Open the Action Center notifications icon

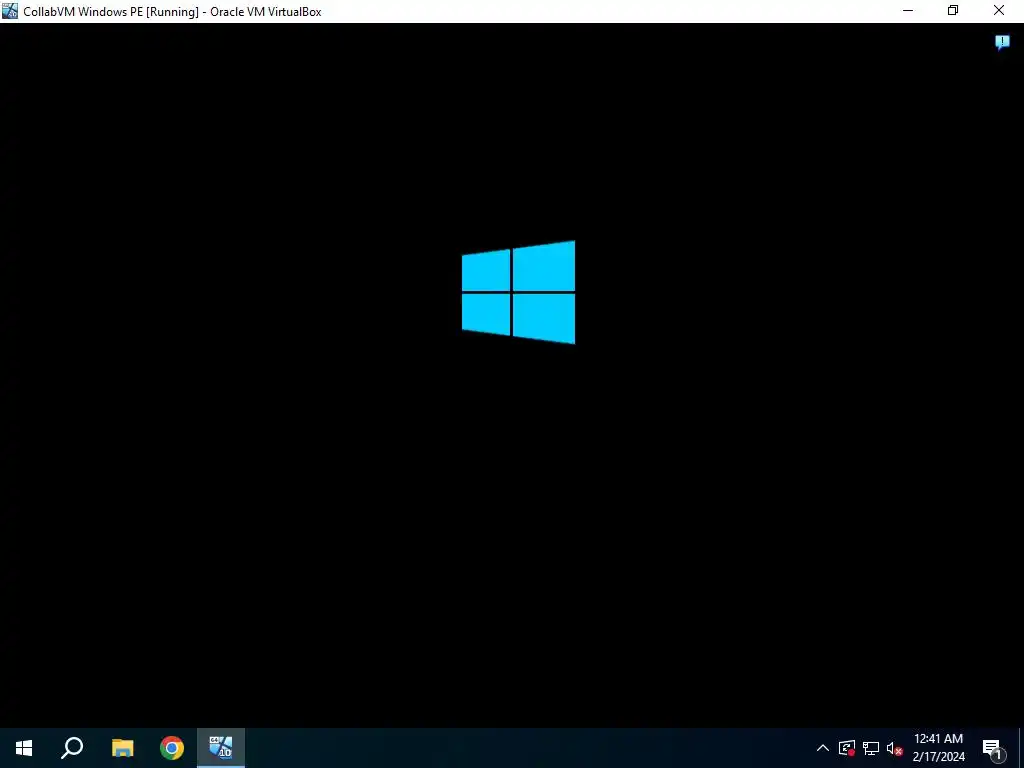pyautogui.click(x=993, y=748)
